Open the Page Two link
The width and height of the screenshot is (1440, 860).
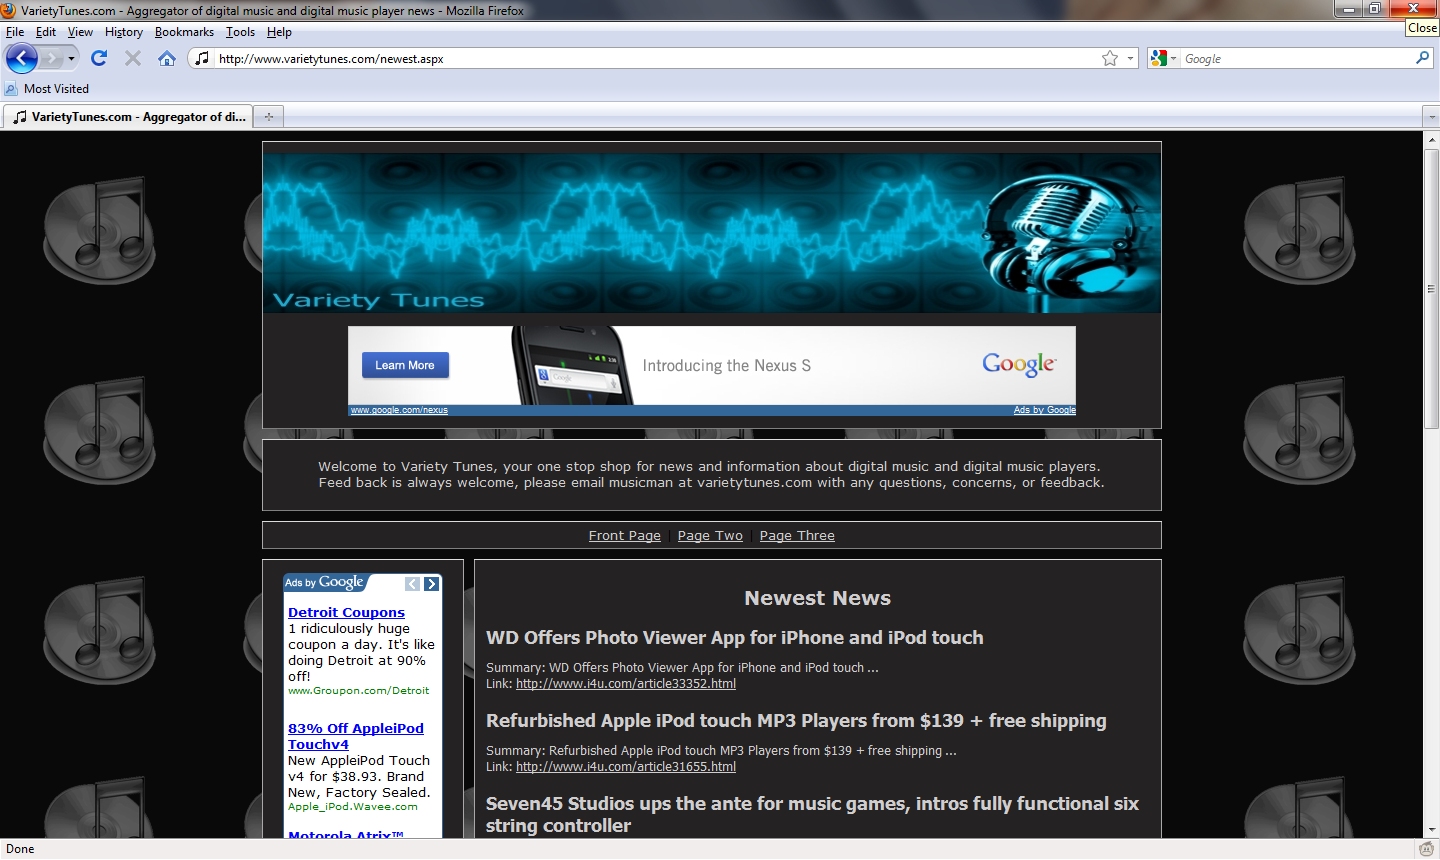710,536
